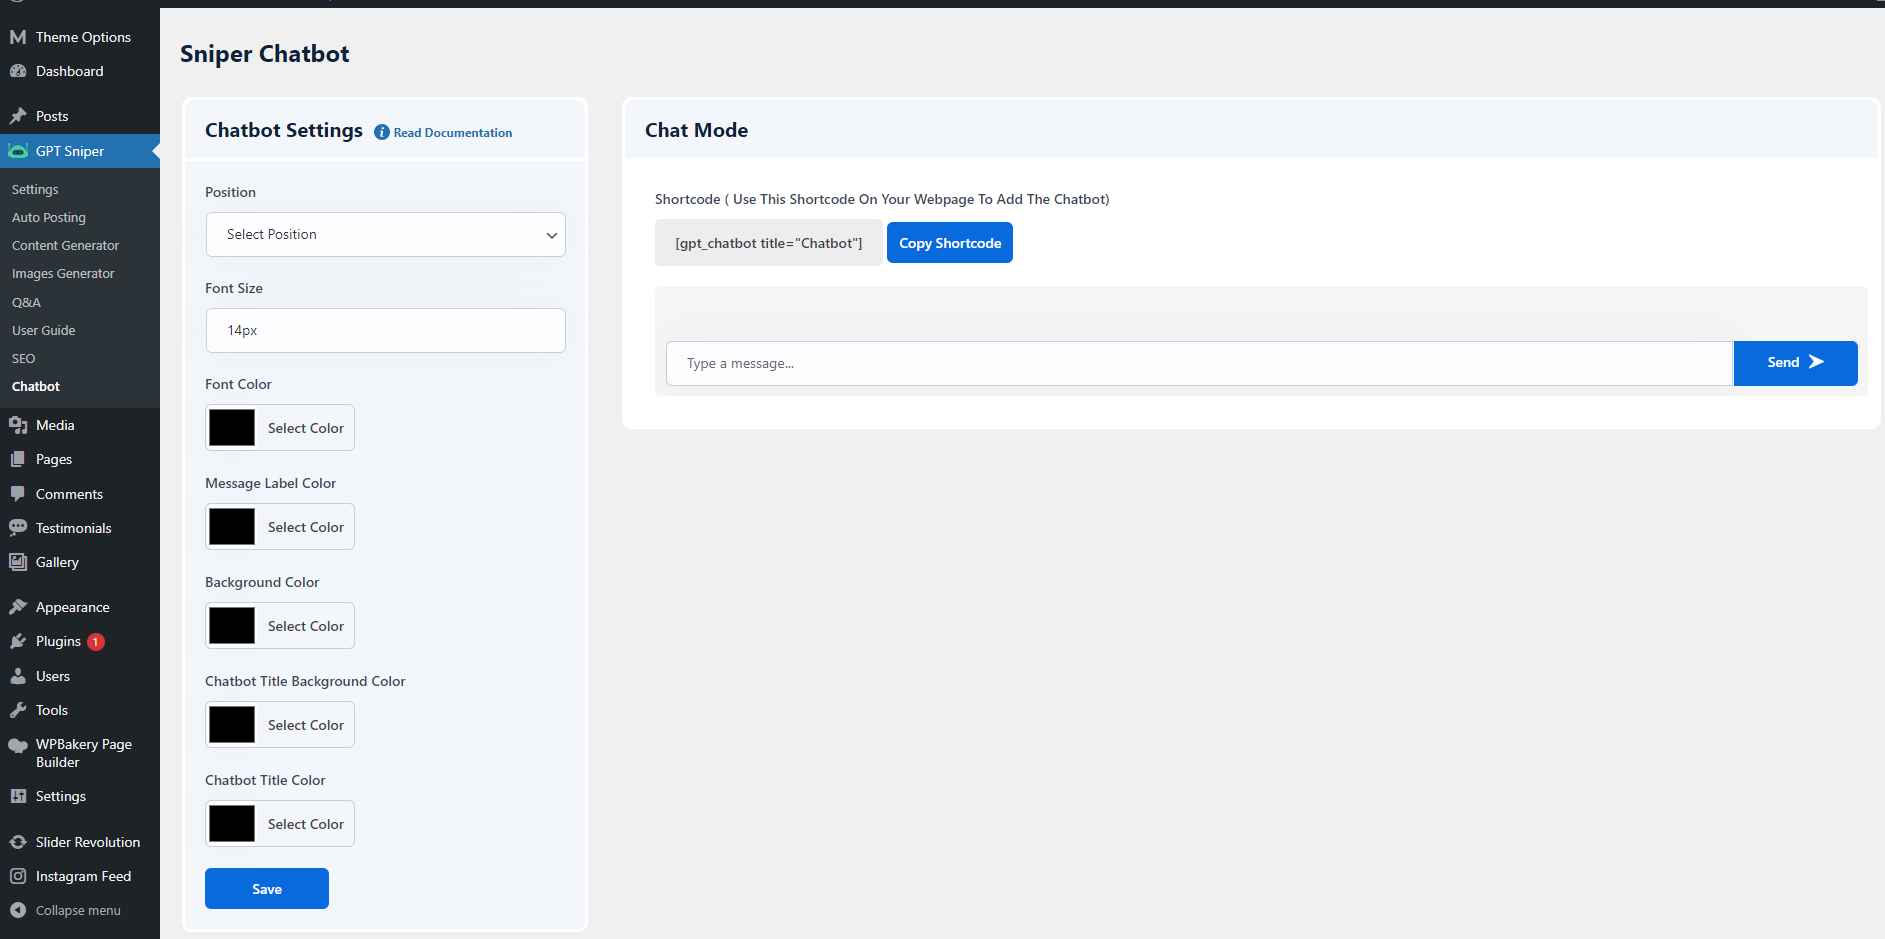Image resolution: width=1885 pixels, height=939 pixels.
Task: Click the Copy Shortcode button
Action: [x=950, y=243]
